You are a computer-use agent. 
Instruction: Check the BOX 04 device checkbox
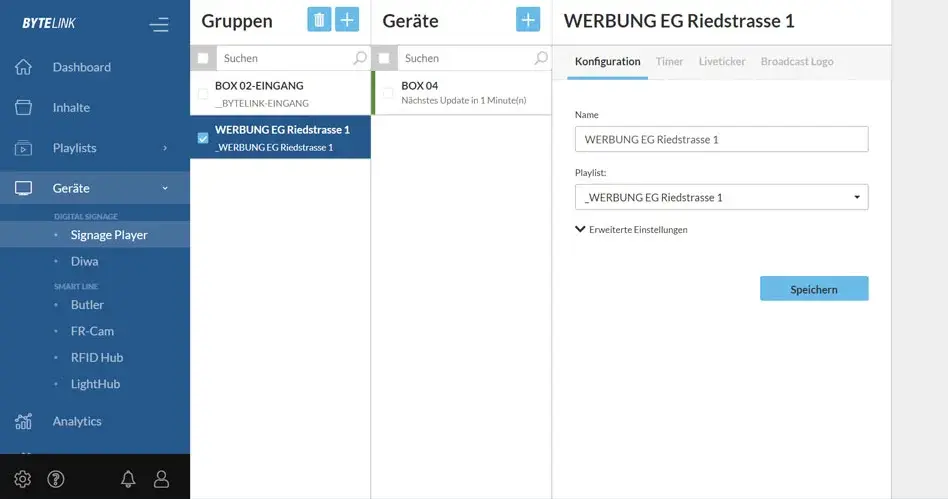388,93
